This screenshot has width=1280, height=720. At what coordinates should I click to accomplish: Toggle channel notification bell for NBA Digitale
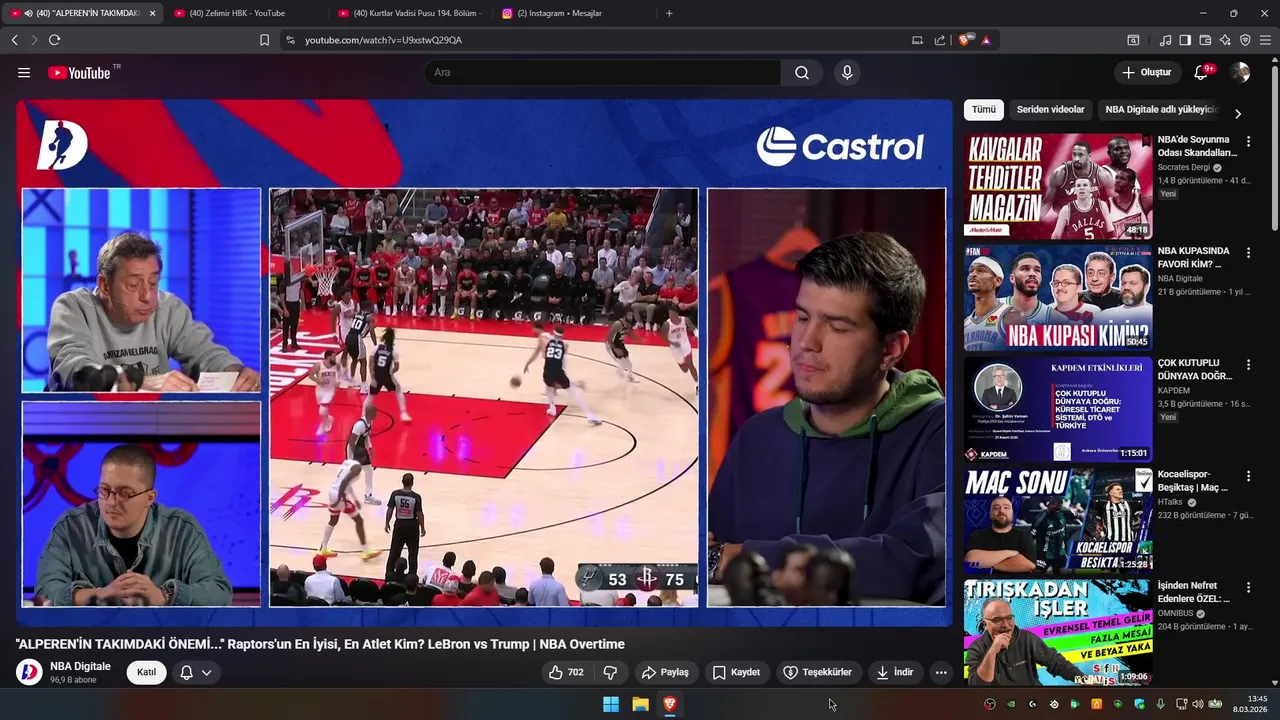pyautogui.click(x=195, y=672)
